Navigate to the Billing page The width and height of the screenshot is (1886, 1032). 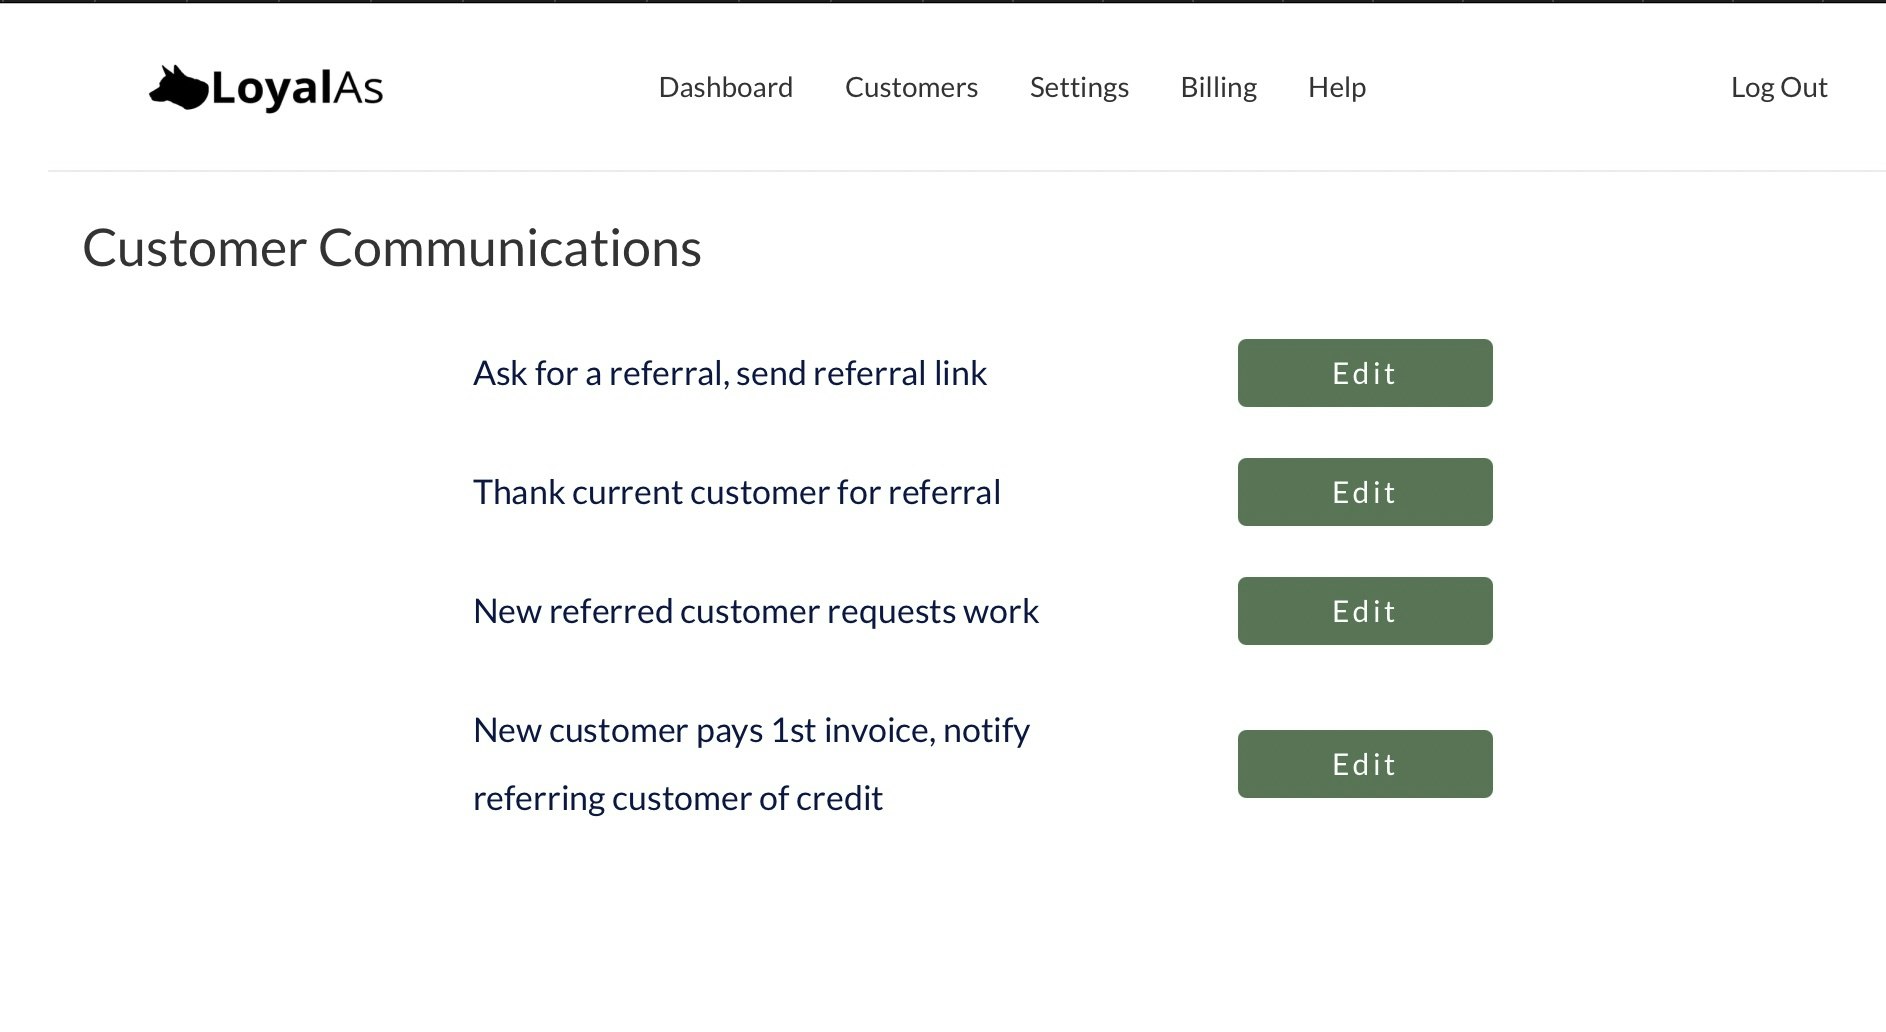pos(1218,88)
